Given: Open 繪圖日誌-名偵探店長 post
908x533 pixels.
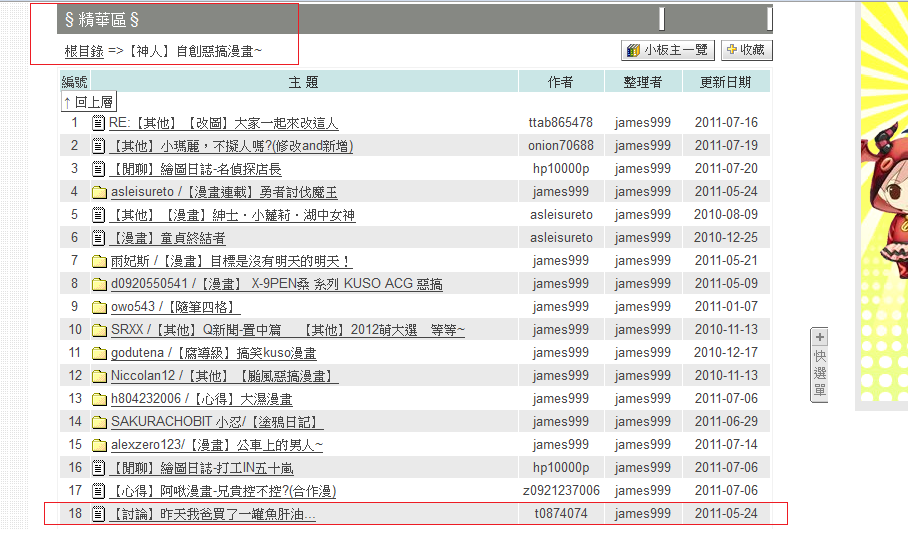Looking at the screenshot, I should pyautogui.click(x=195, y=169).
